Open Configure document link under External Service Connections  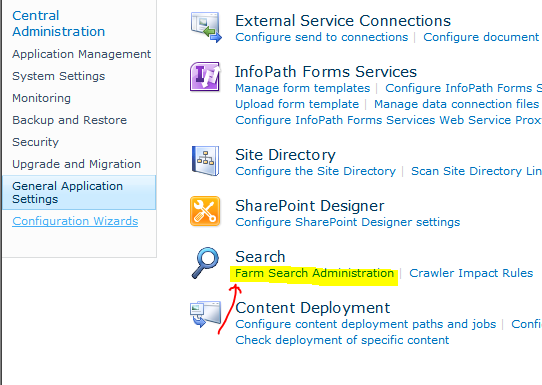click(481, 37)
